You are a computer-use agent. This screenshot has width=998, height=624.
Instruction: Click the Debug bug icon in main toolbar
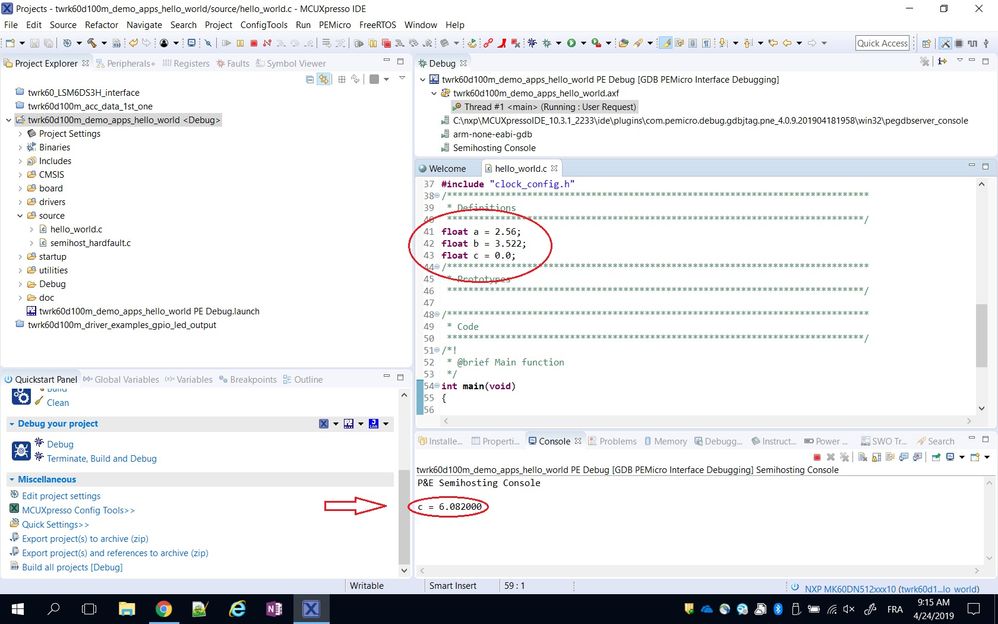pos(547,43)
